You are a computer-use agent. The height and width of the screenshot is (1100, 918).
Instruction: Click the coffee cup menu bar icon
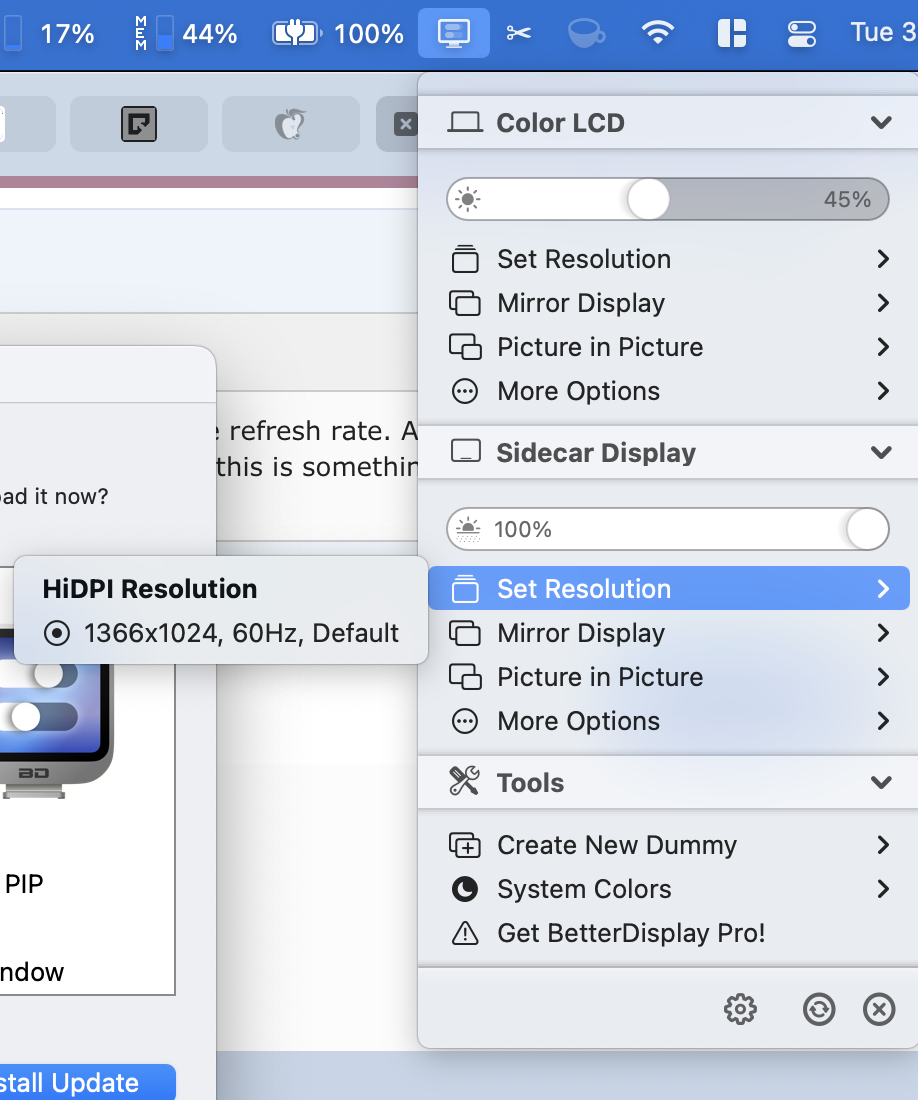586,33
